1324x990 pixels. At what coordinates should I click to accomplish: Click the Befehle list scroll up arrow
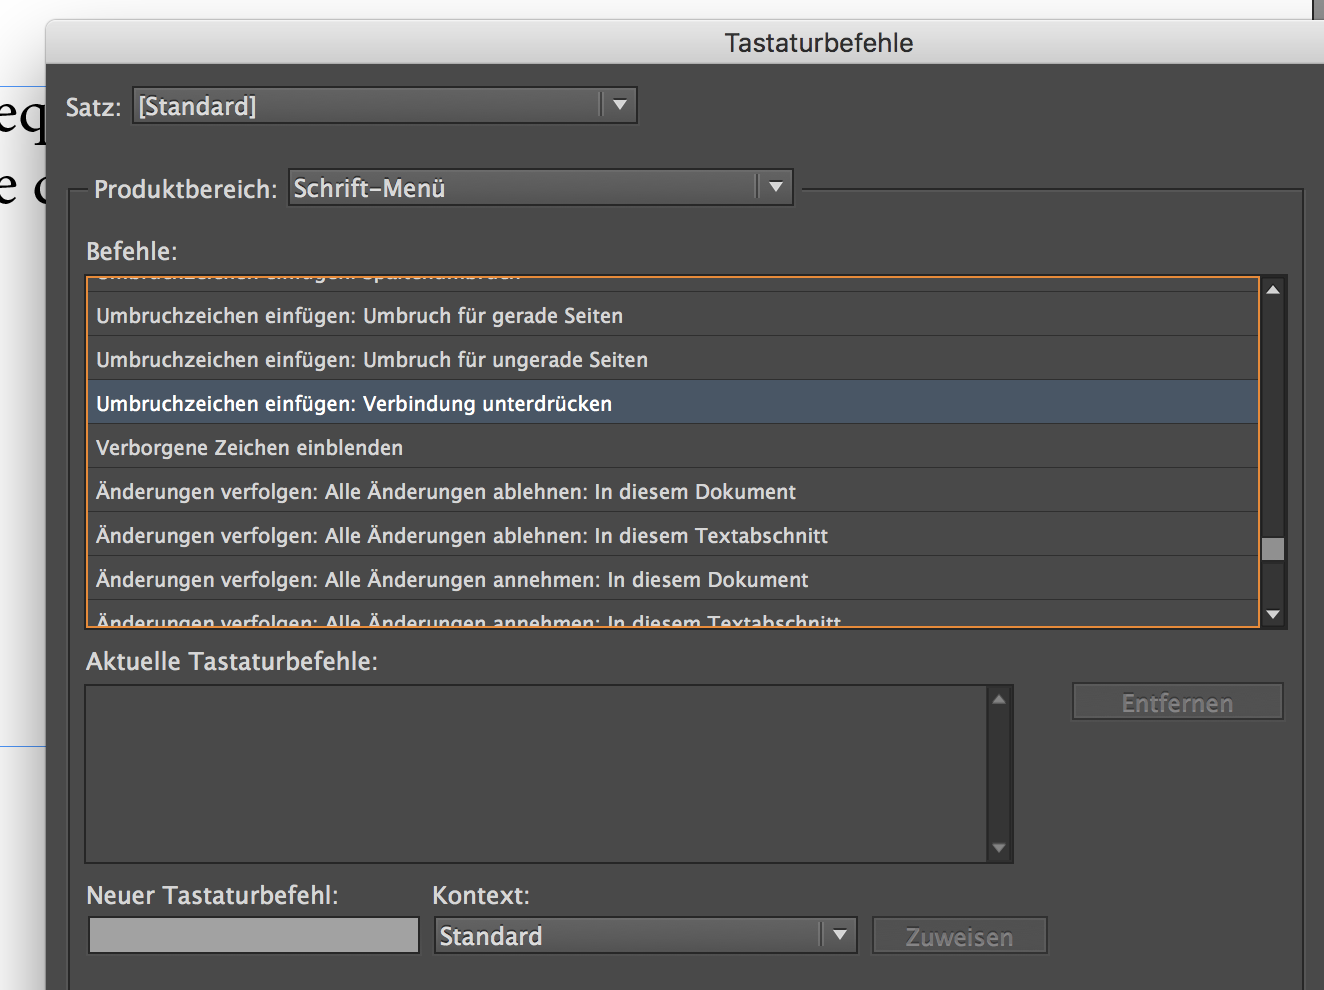pyautogui.click(x=1273, y=290)
